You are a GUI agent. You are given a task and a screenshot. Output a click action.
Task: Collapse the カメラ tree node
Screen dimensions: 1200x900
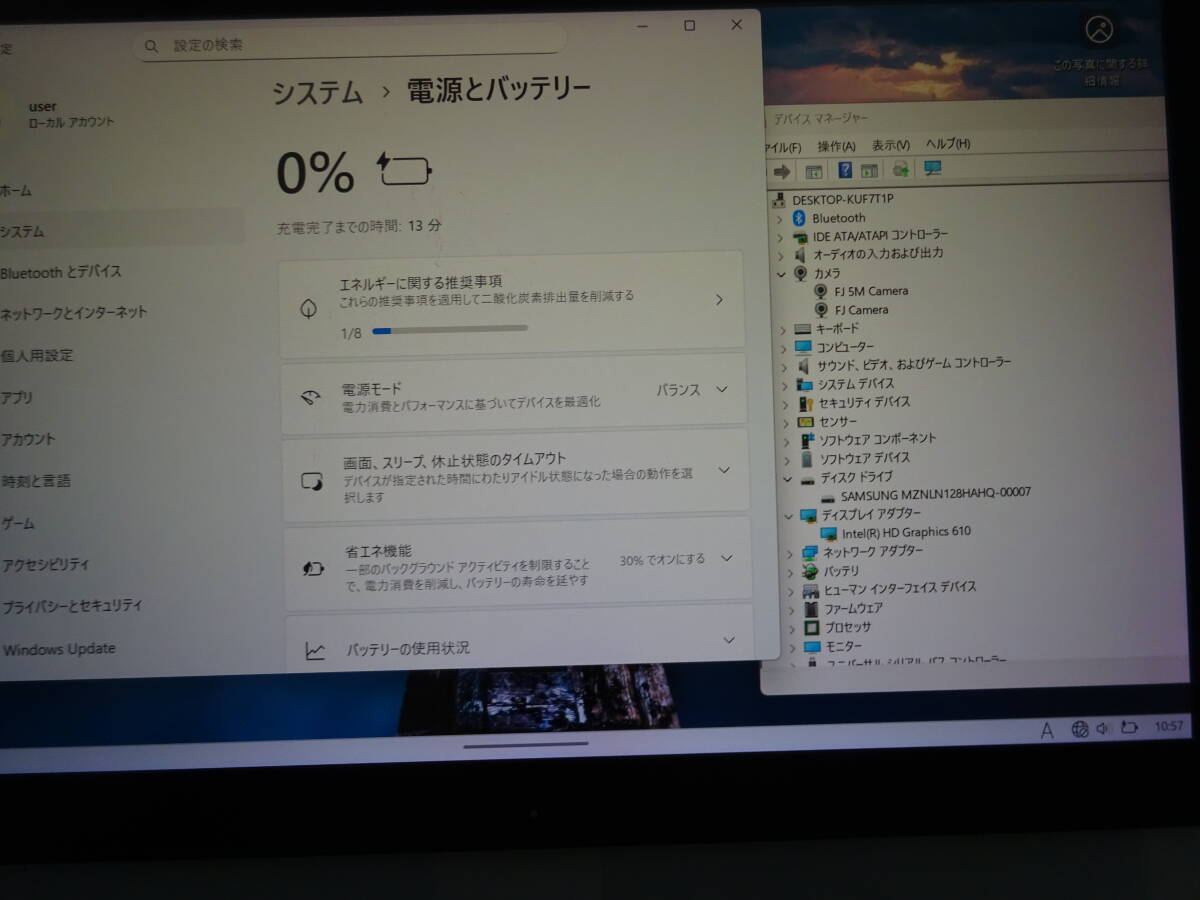pyautogui.click(x=781, y=273)
